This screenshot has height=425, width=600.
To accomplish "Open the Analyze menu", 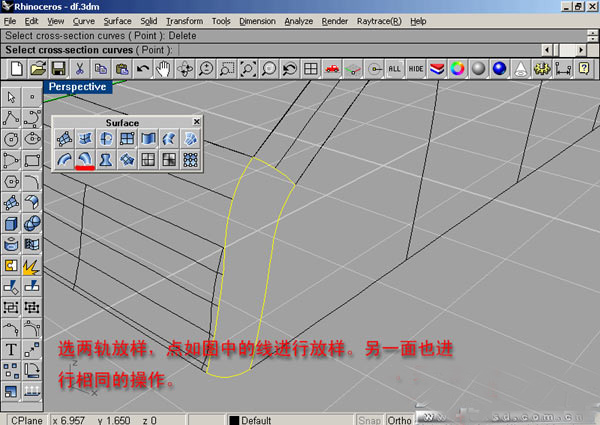I will tap(299, 20).
